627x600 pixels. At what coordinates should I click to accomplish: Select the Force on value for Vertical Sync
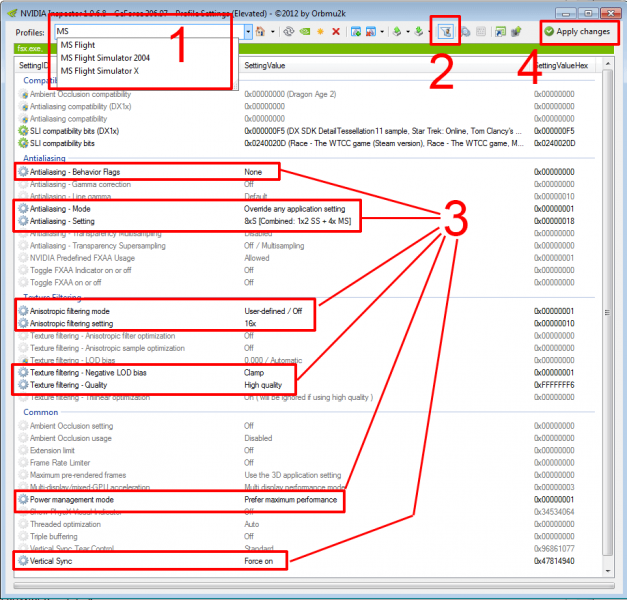(x=258, y=561)
